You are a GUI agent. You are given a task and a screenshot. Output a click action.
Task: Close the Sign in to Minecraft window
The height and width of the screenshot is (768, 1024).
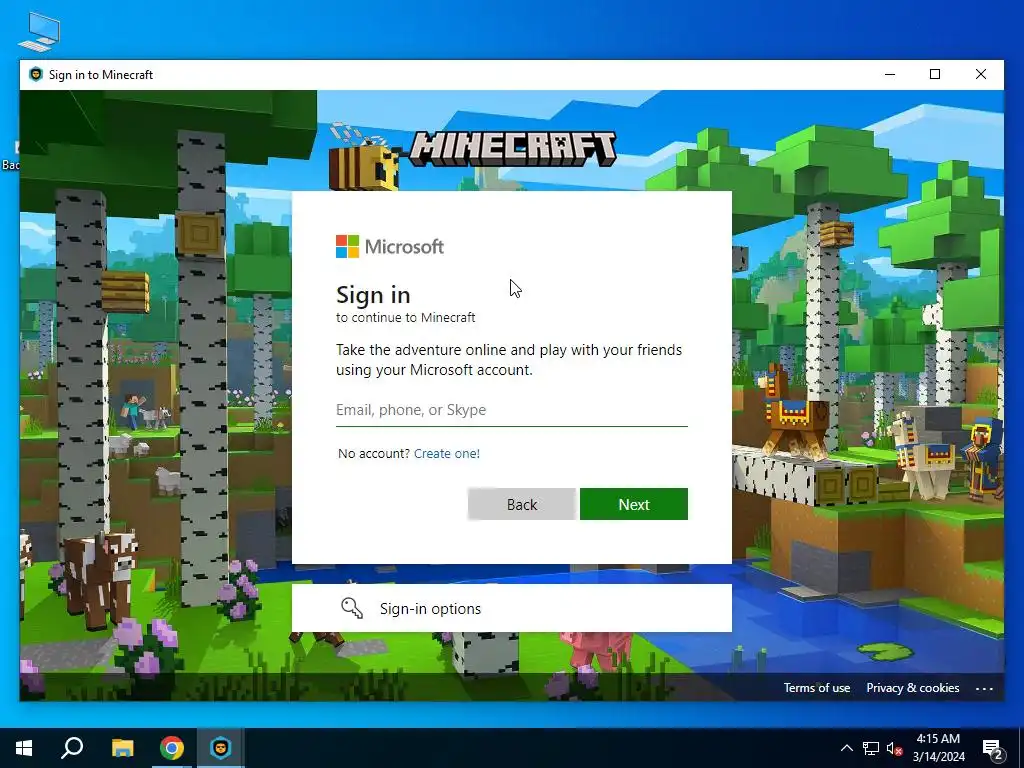pos(980,74)
